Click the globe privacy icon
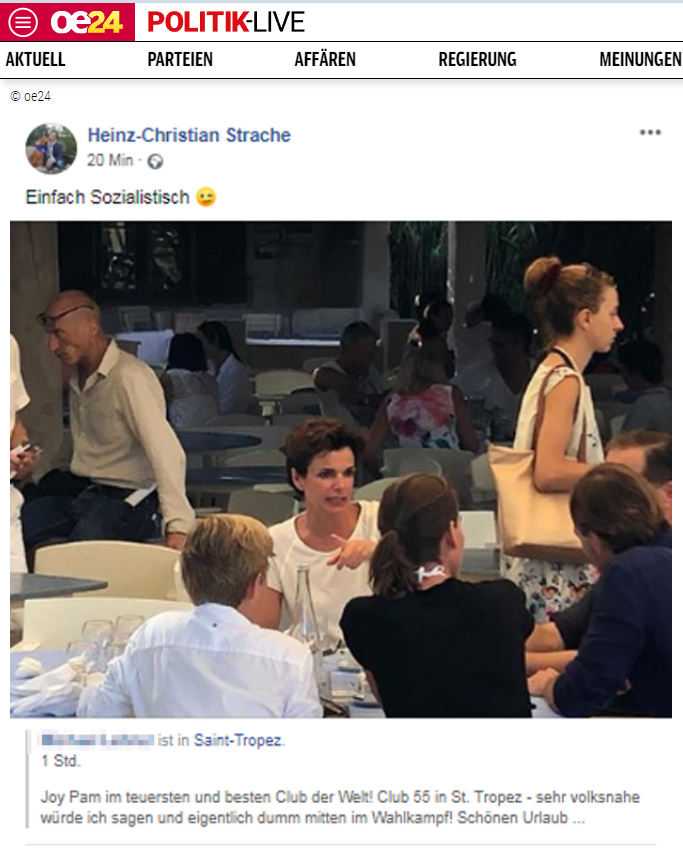The width and height of the screenshot is (683, 861). pos(155,161)
